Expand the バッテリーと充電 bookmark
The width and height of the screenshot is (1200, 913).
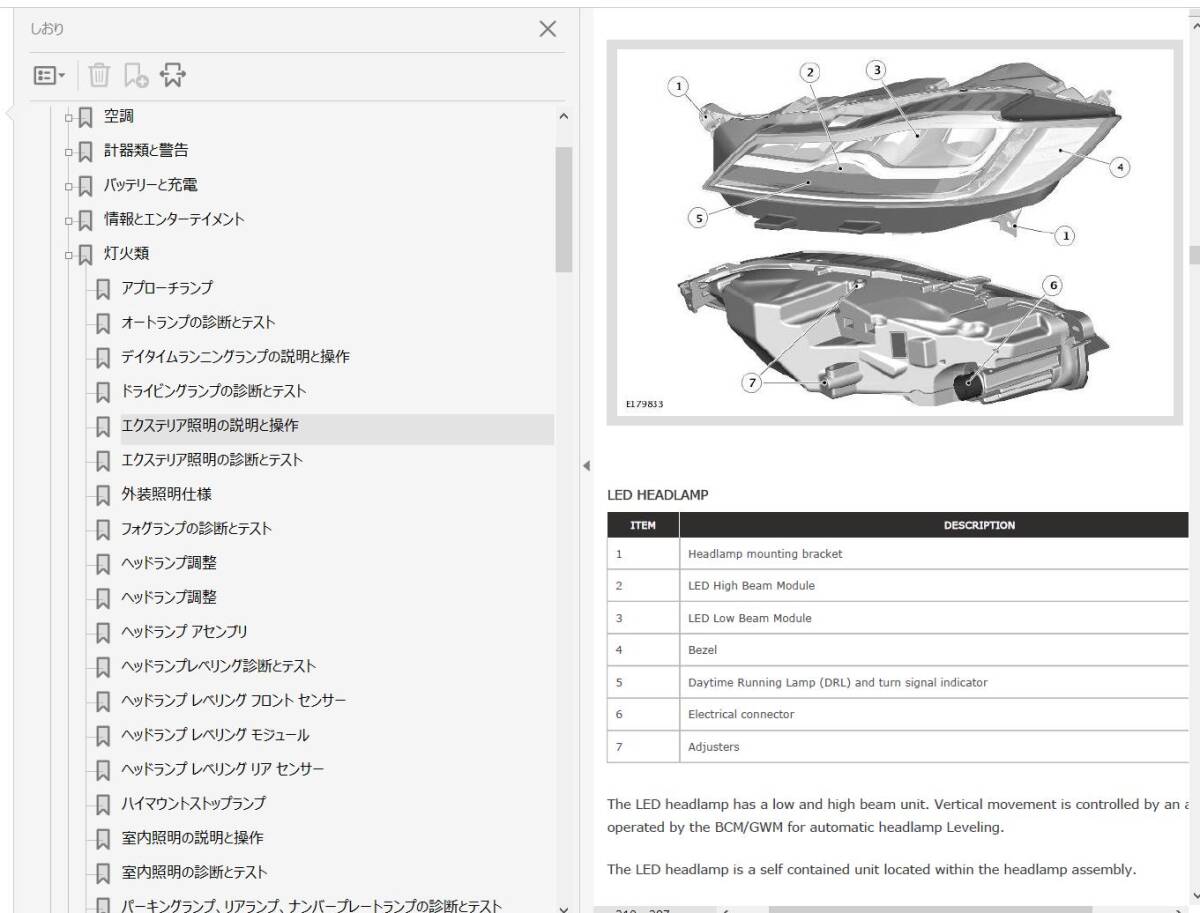click(68, 184)
